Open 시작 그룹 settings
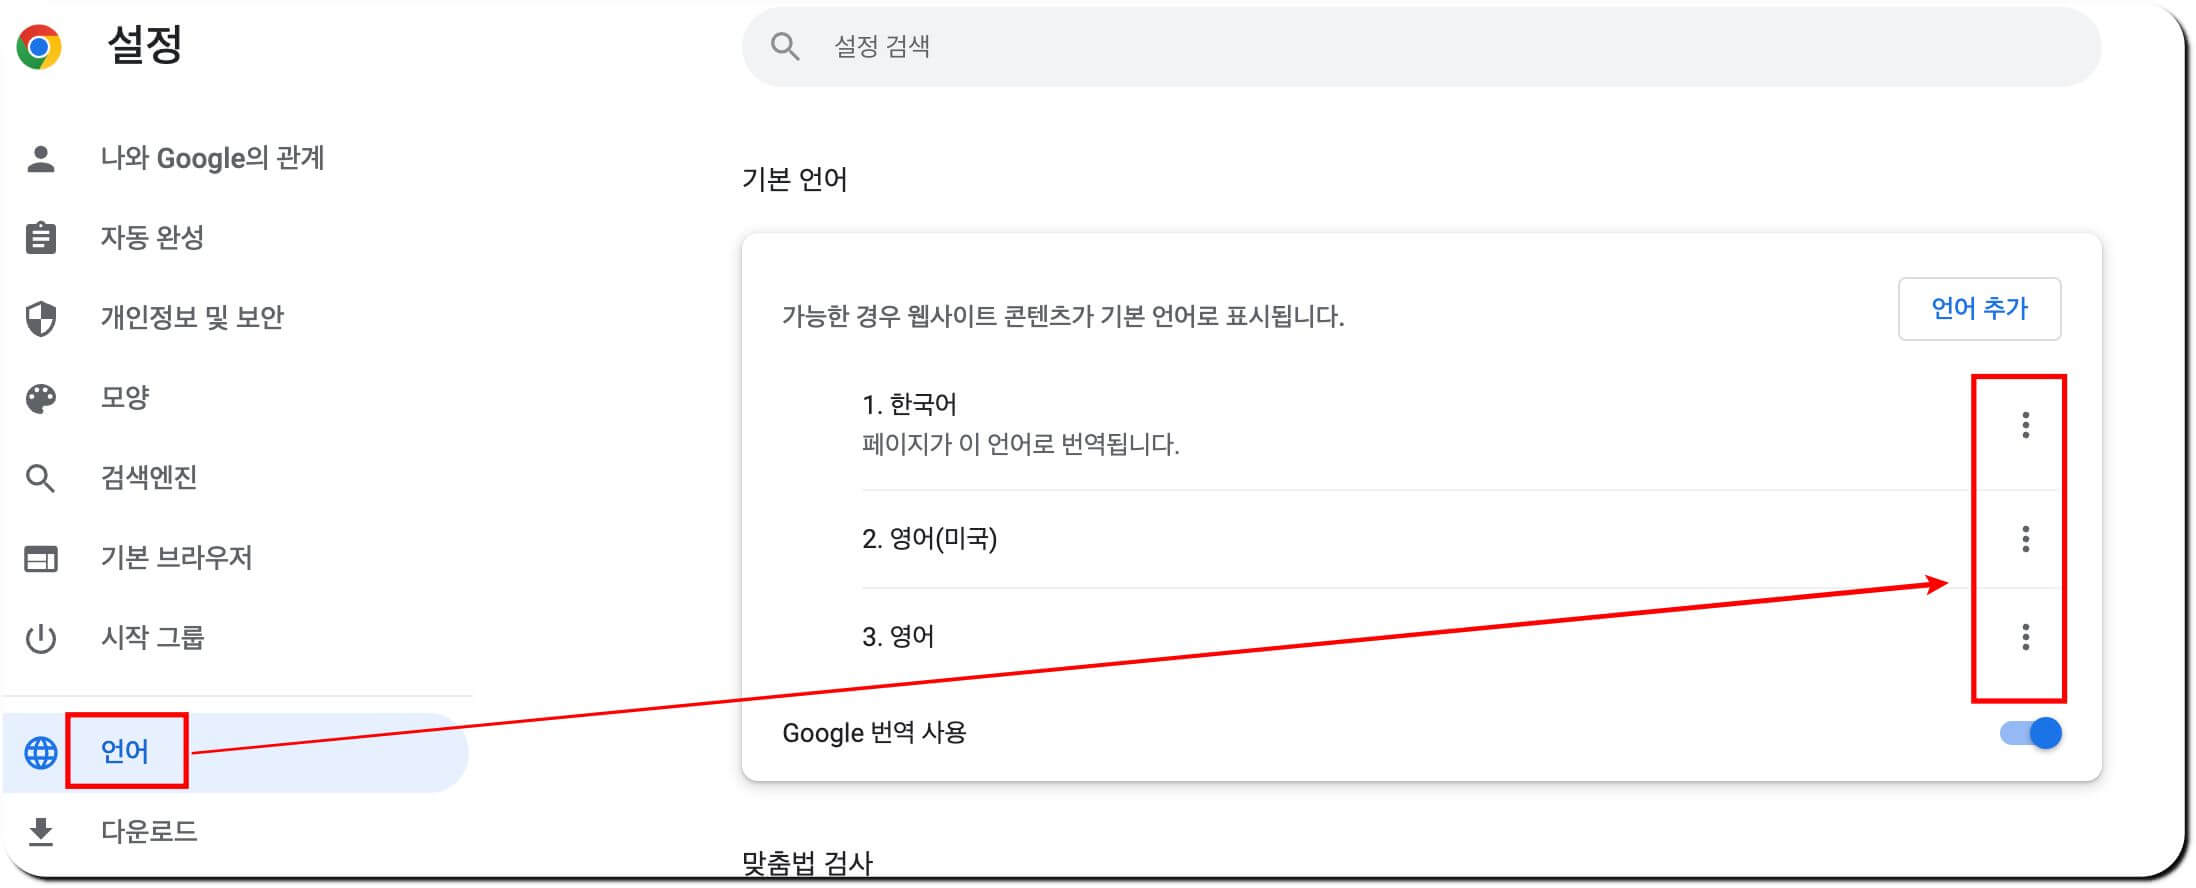This screenshot has width=2196, height=888. pos(152,638)
